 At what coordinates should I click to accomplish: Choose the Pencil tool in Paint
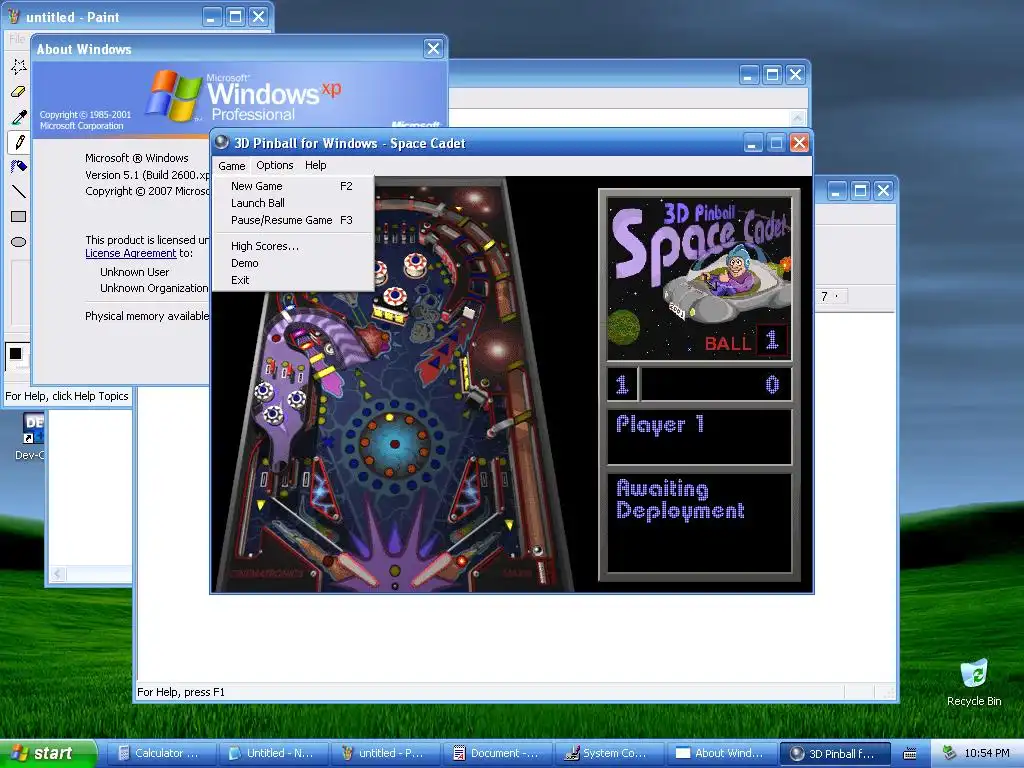click(19, 141)
